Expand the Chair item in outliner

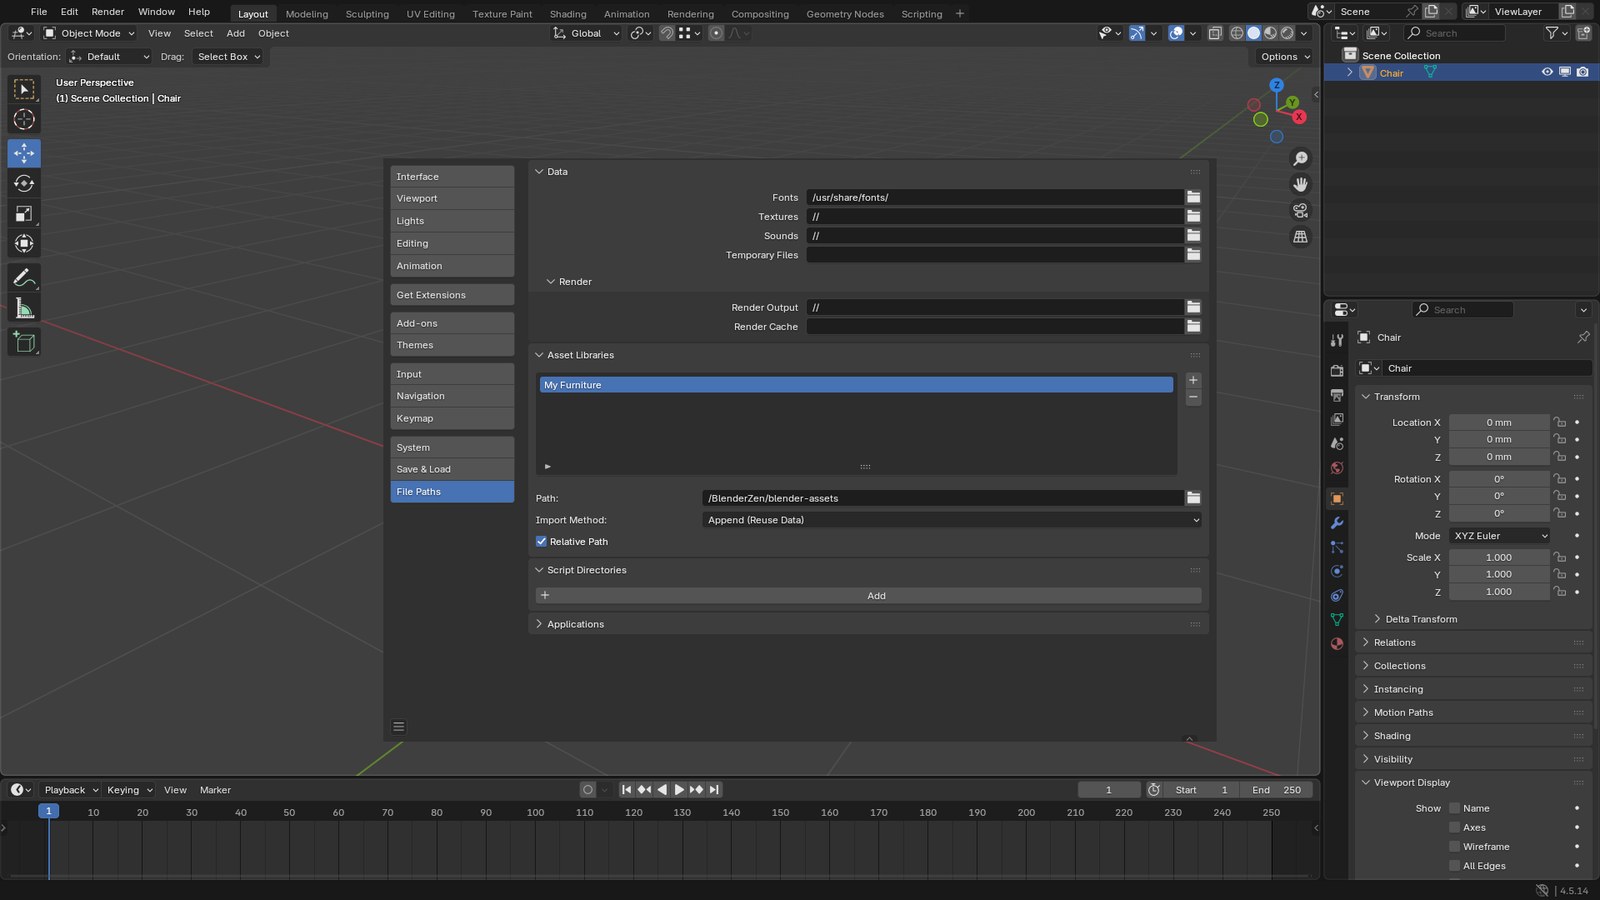click(1350, 72)
